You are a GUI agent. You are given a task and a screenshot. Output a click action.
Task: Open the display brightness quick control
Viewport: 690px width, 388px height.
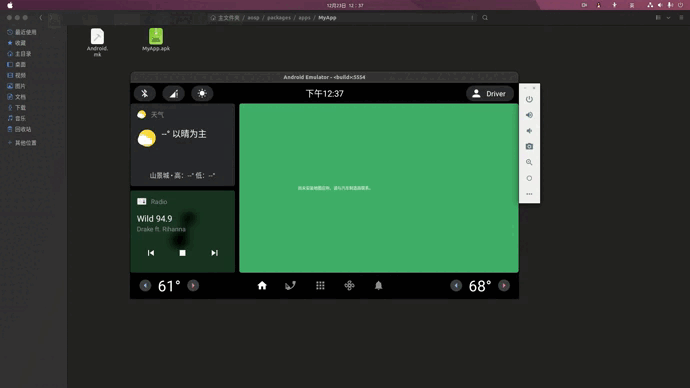click(202, 93)
